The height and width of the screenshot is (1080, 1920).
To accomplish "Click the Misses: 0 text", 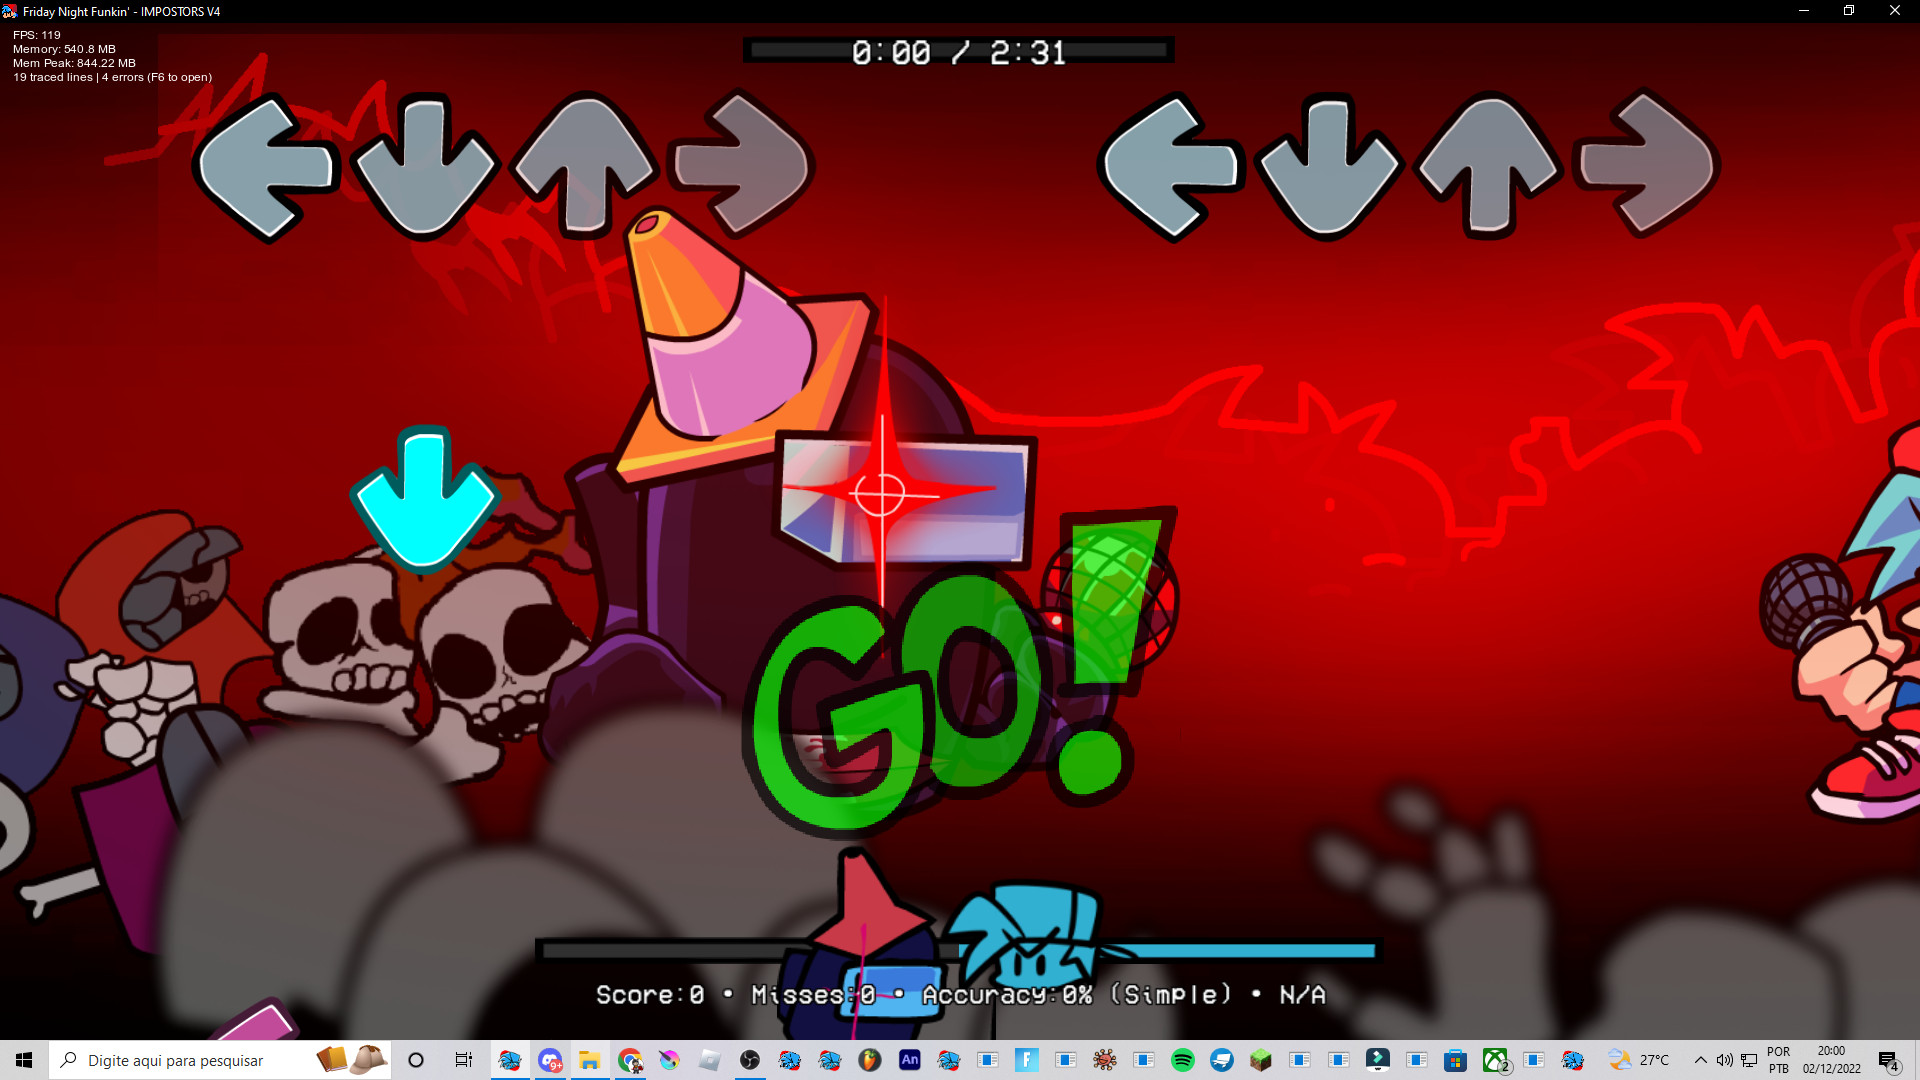I will coord(813,995).
